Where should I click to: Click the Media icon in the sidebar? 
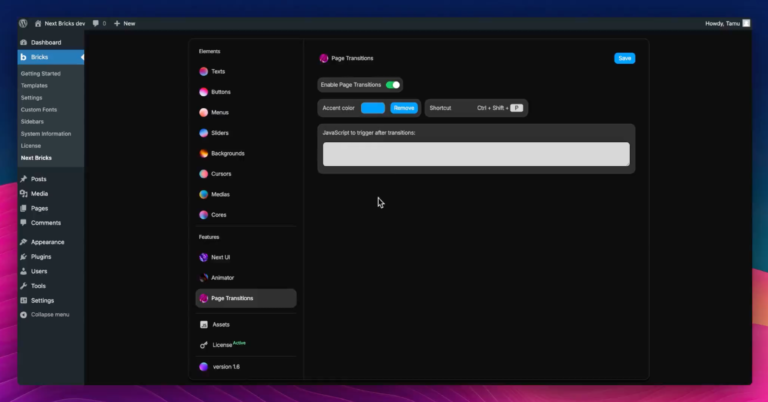24,193
